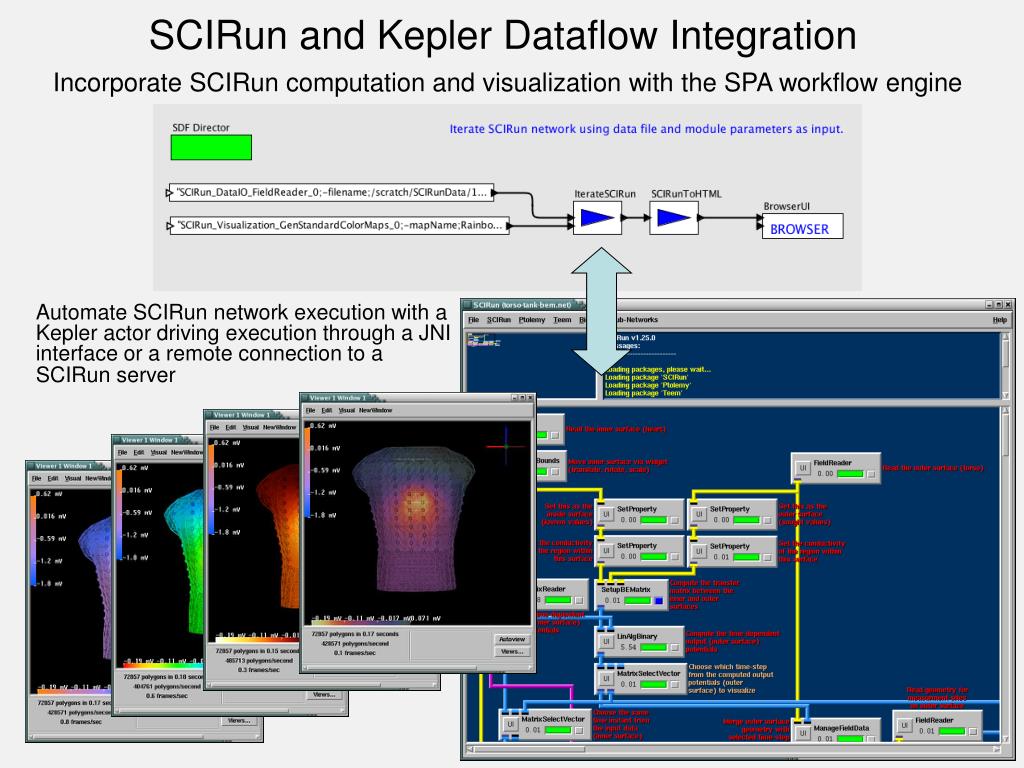Click the message indicator on MatrixReader module
The width and height of the screenshot is (1024, 768).
coord(579,600)
